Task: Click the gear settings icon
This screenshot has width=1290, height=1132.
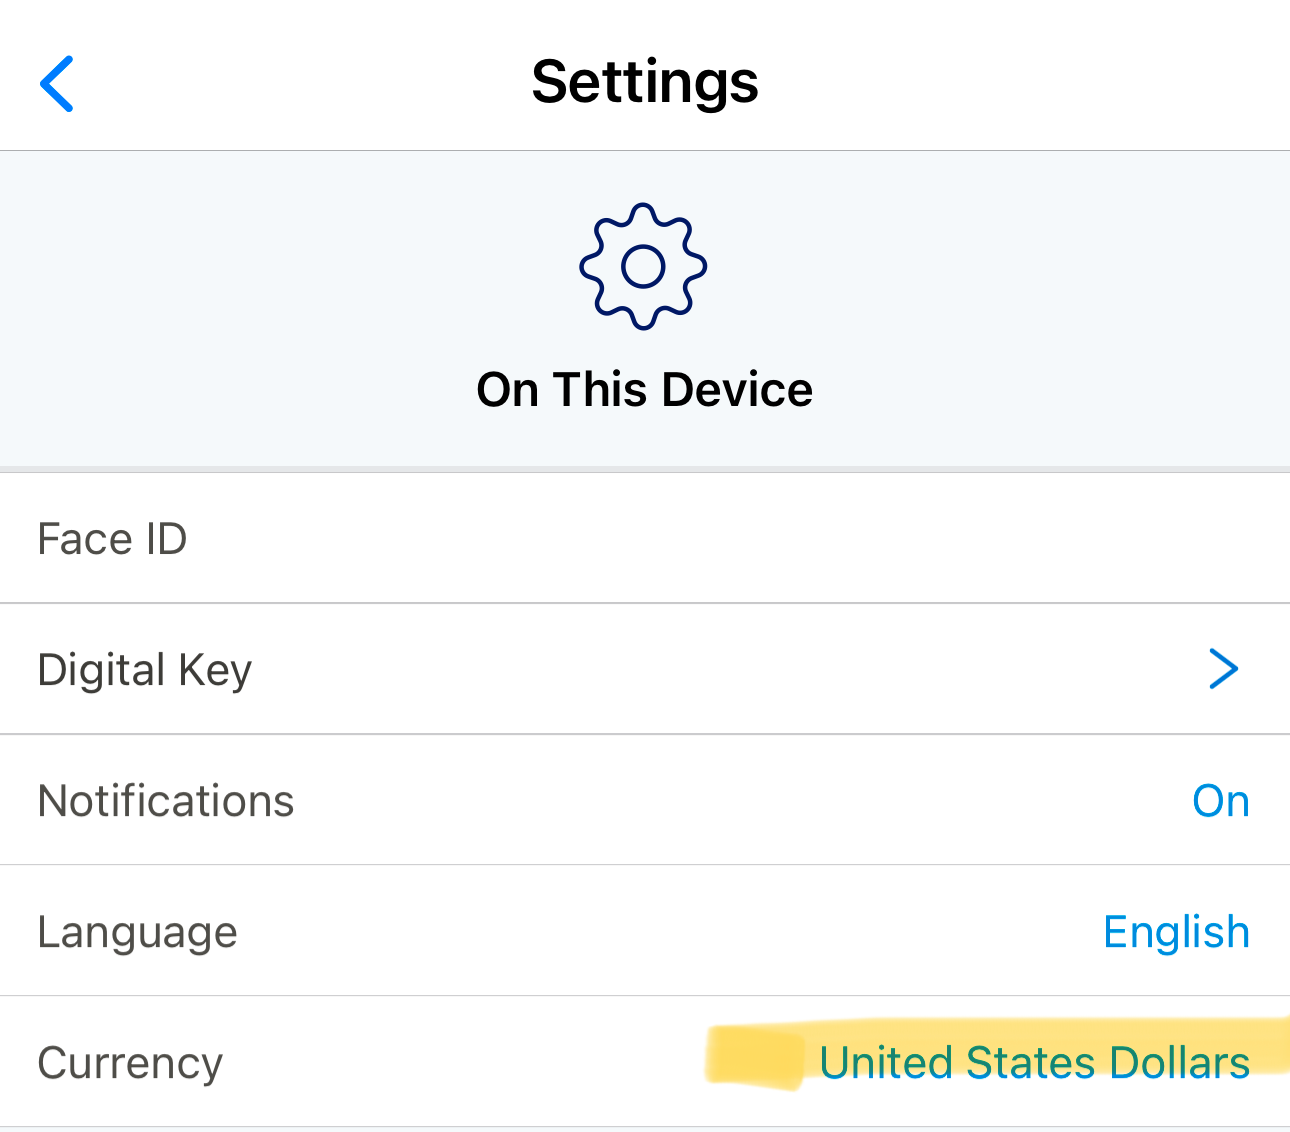Action: click(643, 266)
